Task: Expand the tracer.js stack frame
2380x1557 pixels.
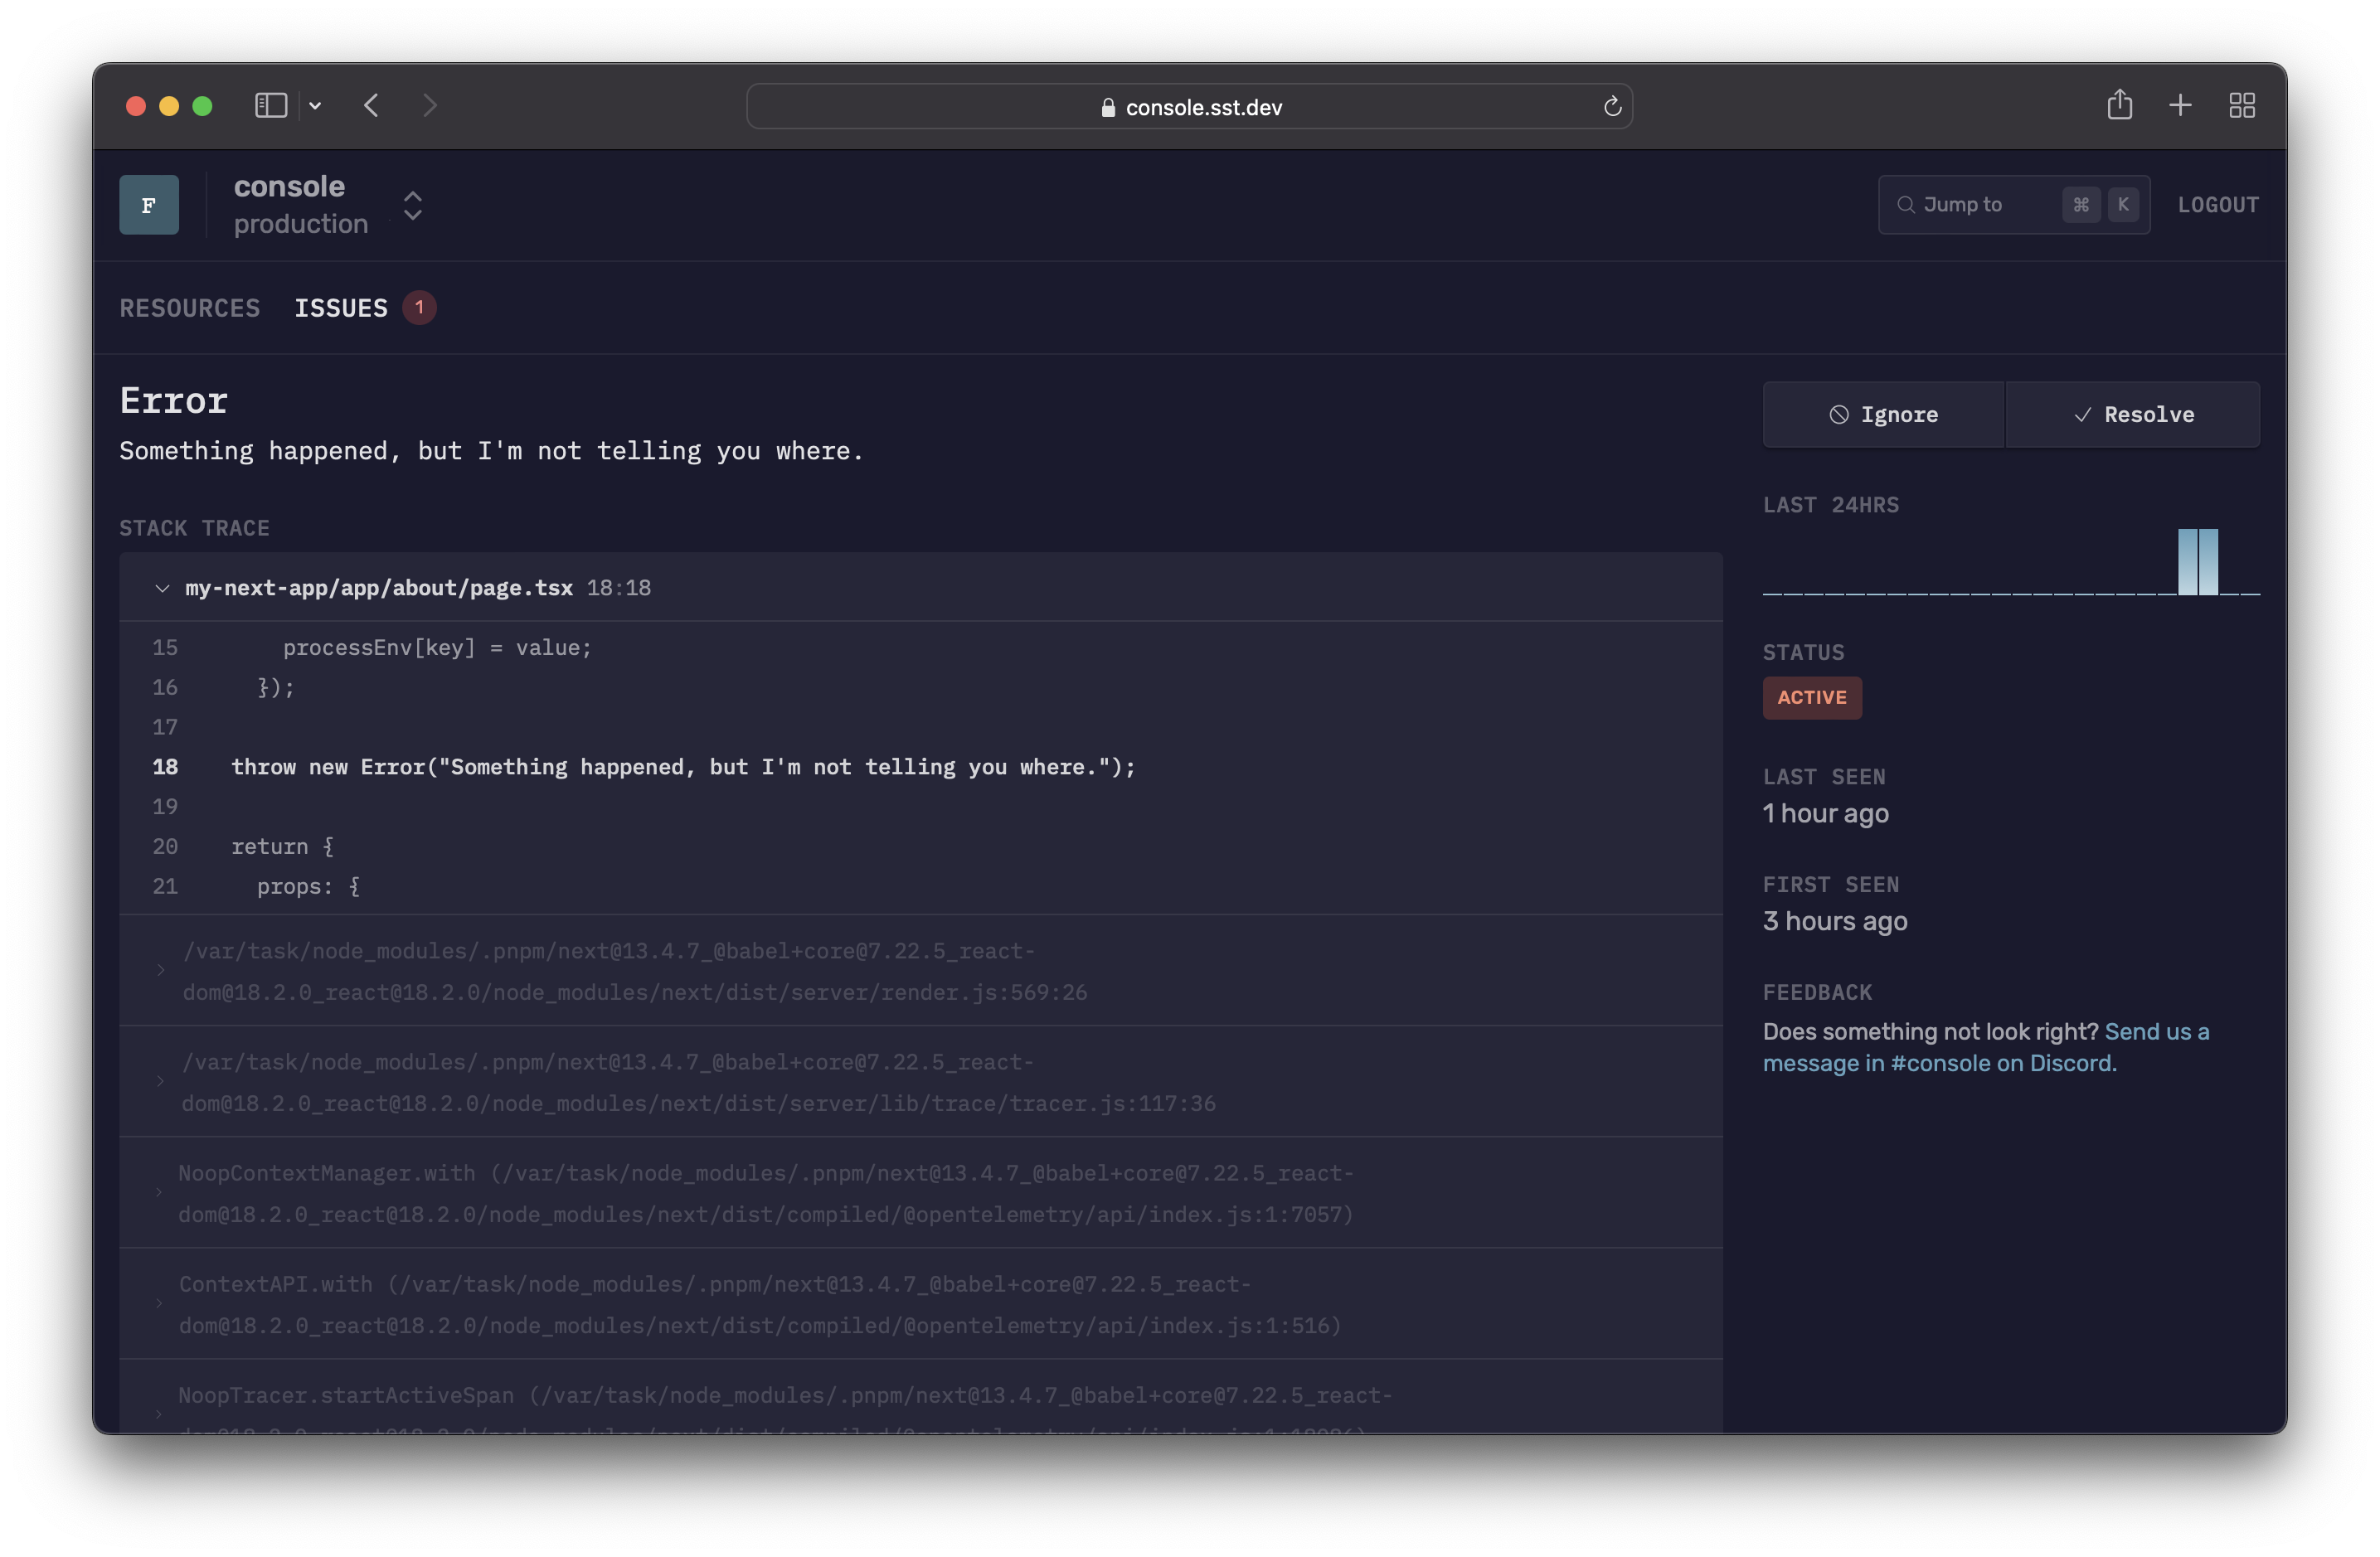Action: 162,1082
